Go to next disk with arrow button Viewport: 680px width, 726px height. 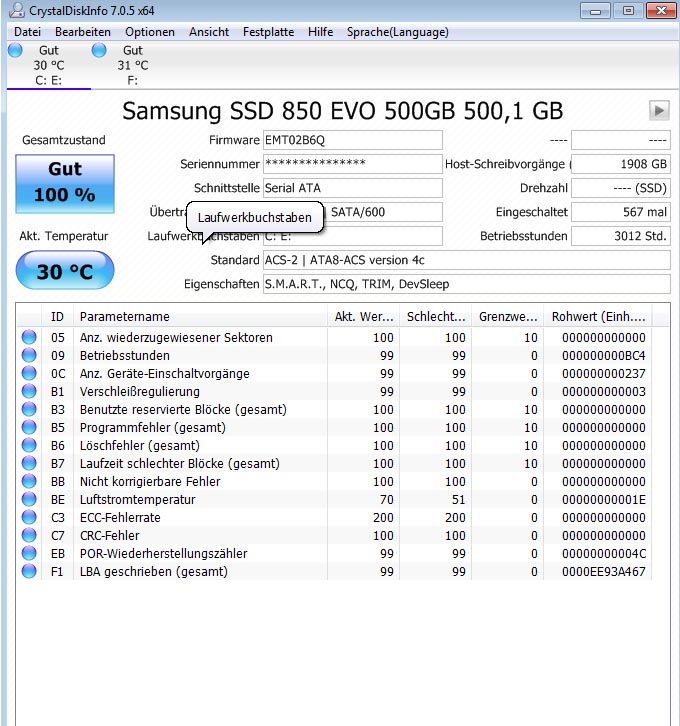pos(659,111)
